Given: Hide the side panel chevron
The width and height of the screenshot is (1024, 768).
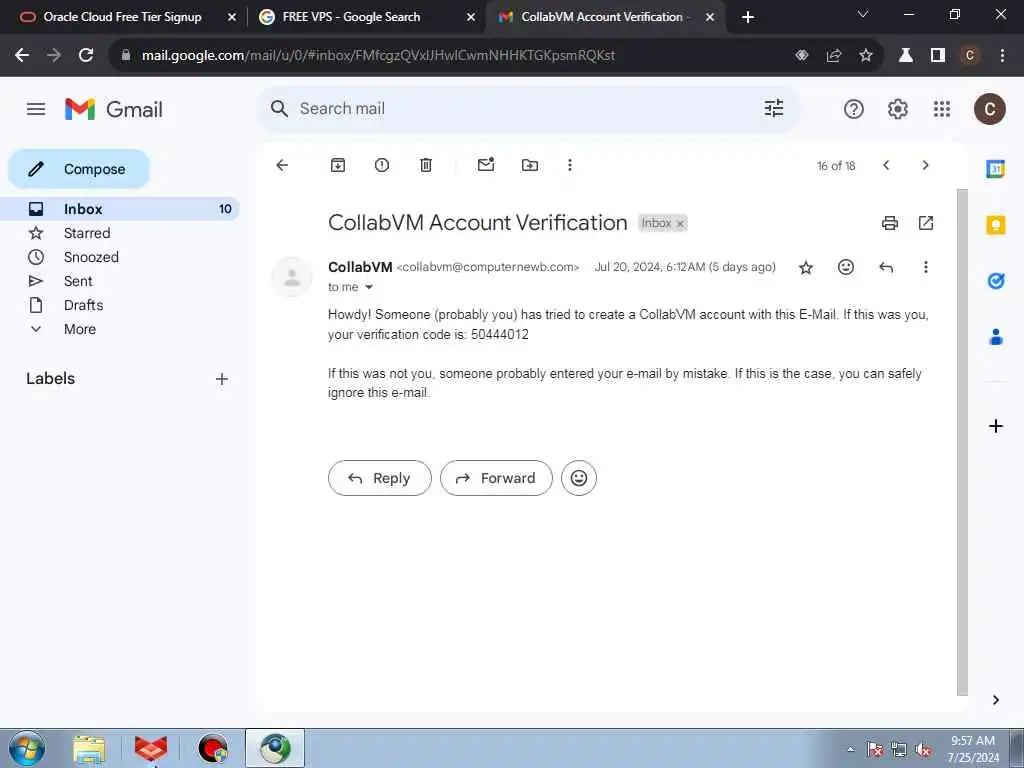Looking at the screenshot, I should click(x=995, y=700).
